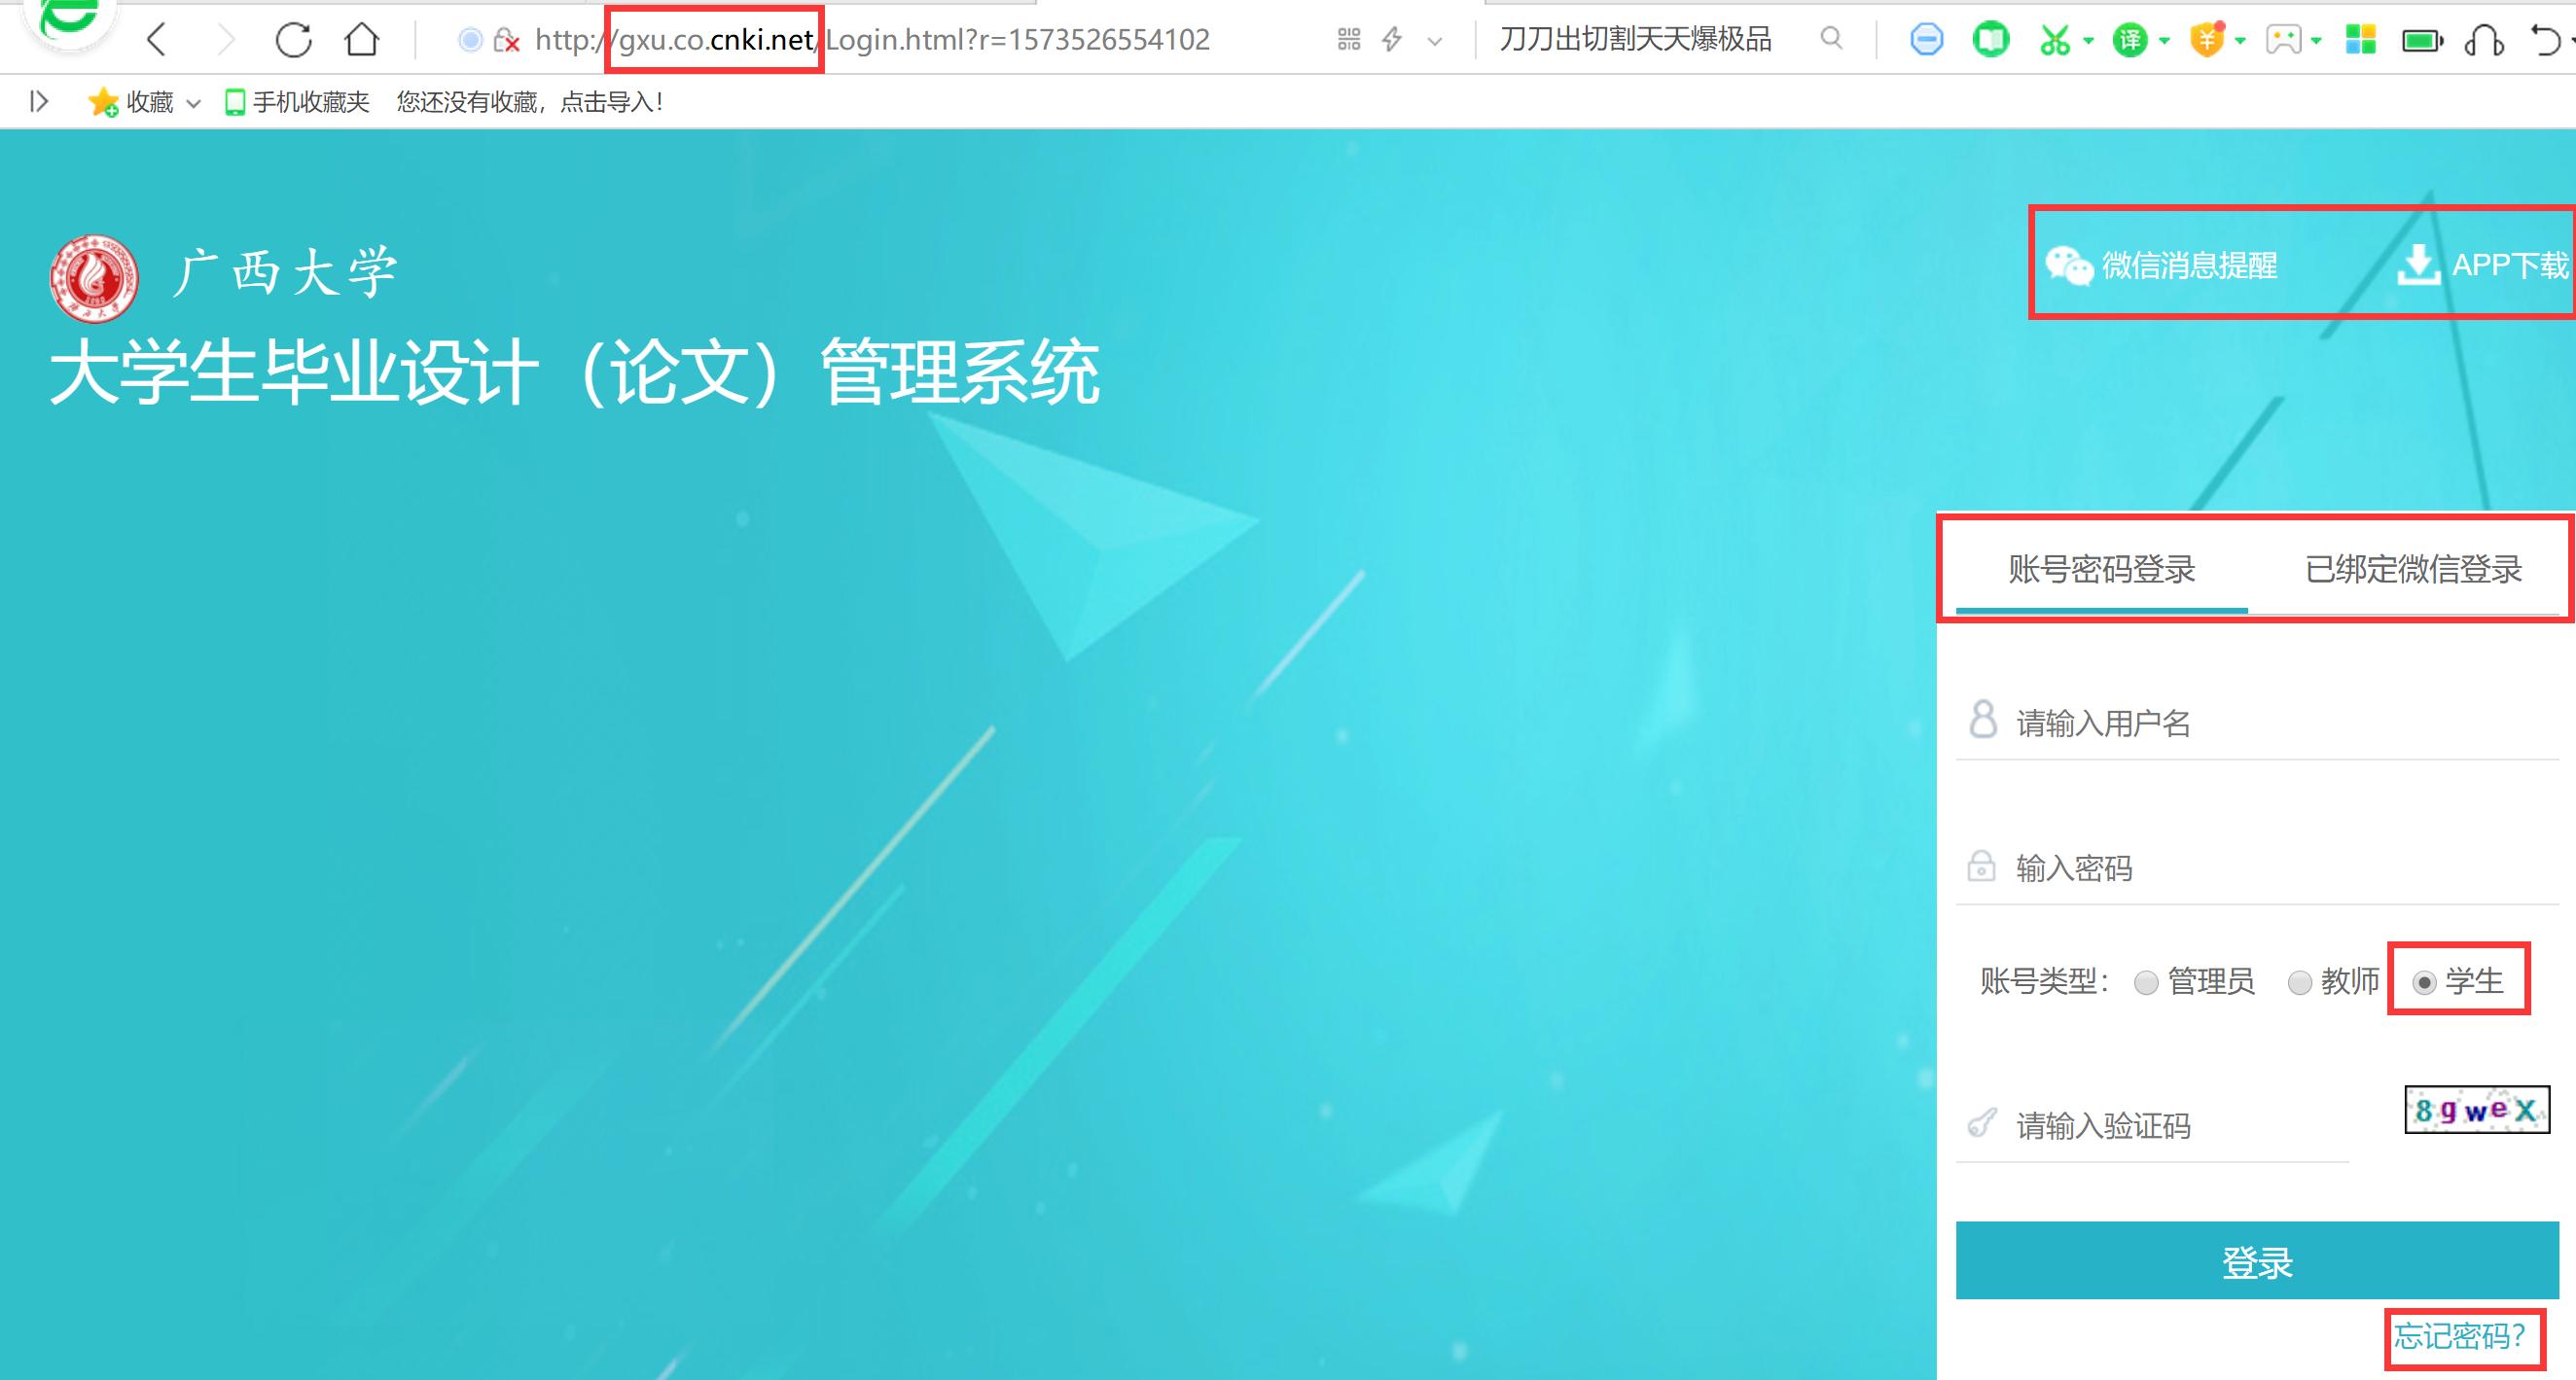Expand the scissors screenshot dropdown arrow
The height and width of the screenshot is (1380, 2576).
pyautogui.click(x=2088, y=41)
